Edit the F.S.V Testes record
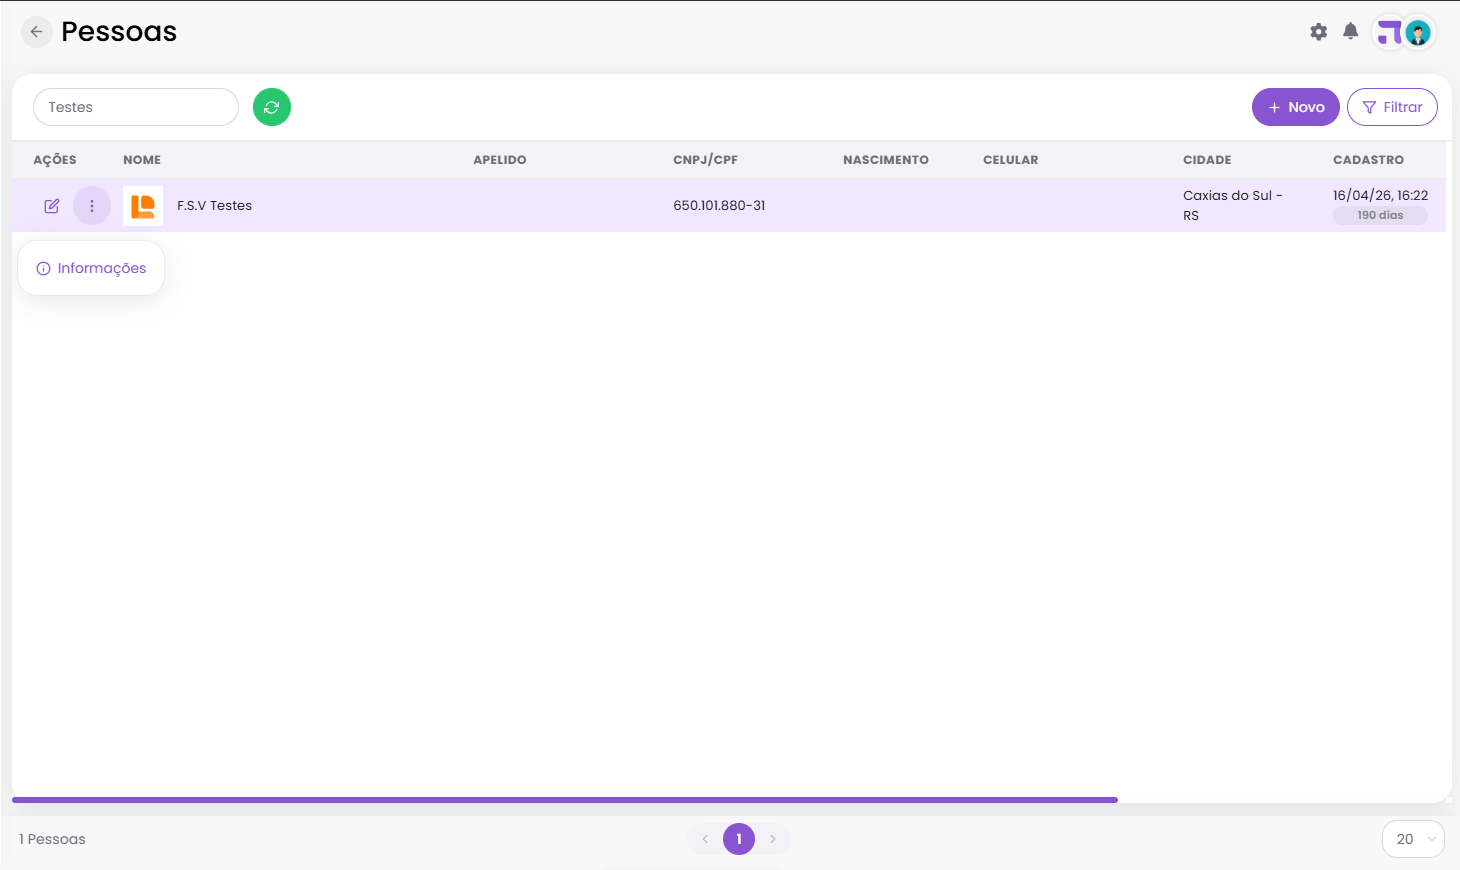The height and width of the screenshot is (870, 1460). 52,206
